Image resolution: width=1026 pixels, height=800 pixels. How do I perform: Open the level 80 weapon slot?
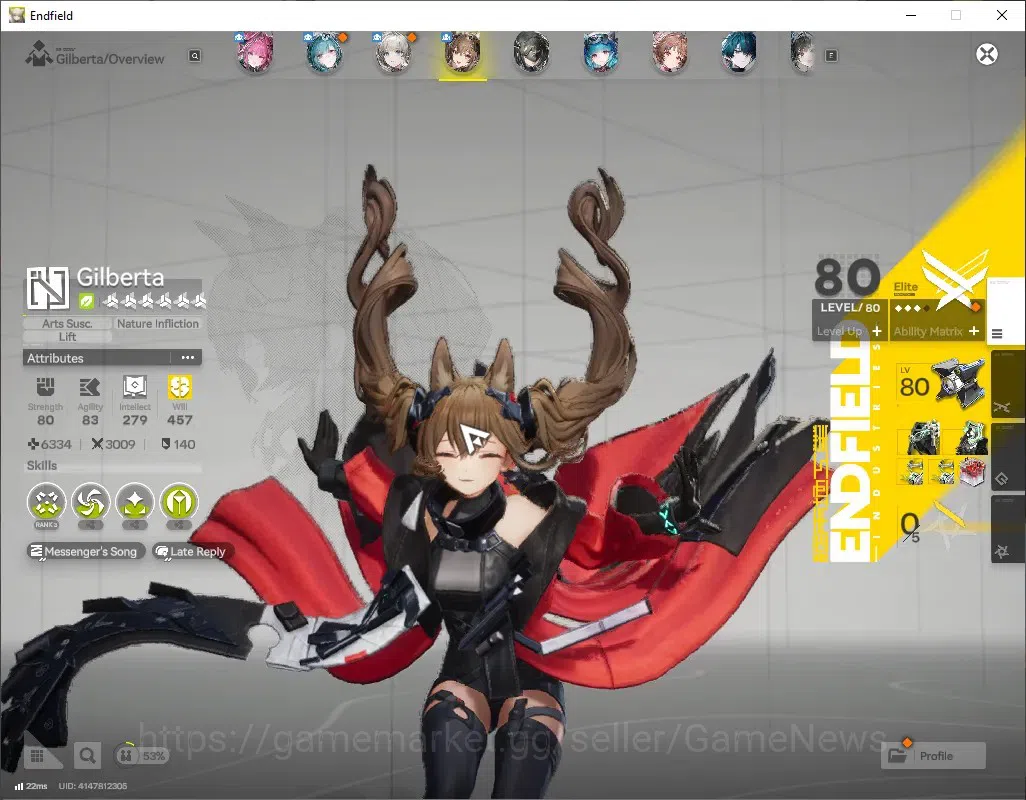pyautogui.click(x=941, y=385)
